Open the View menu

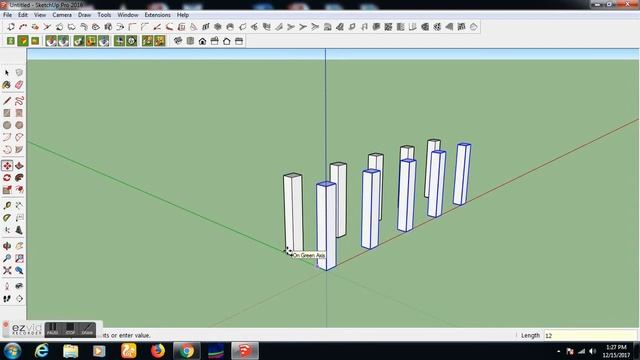tap(40, 15)
